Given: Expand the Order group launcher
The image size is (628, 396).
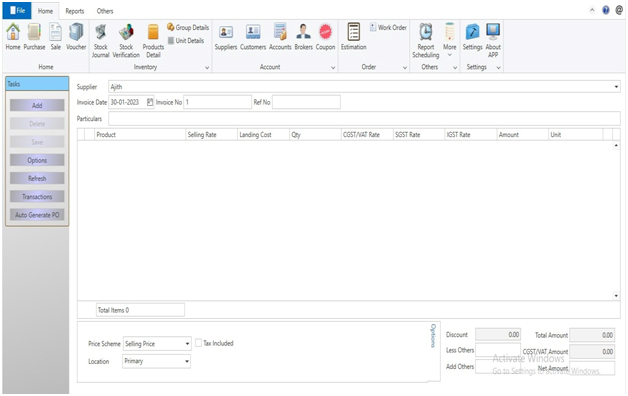Looking at the screenshot, I should [x=405, y=68].
